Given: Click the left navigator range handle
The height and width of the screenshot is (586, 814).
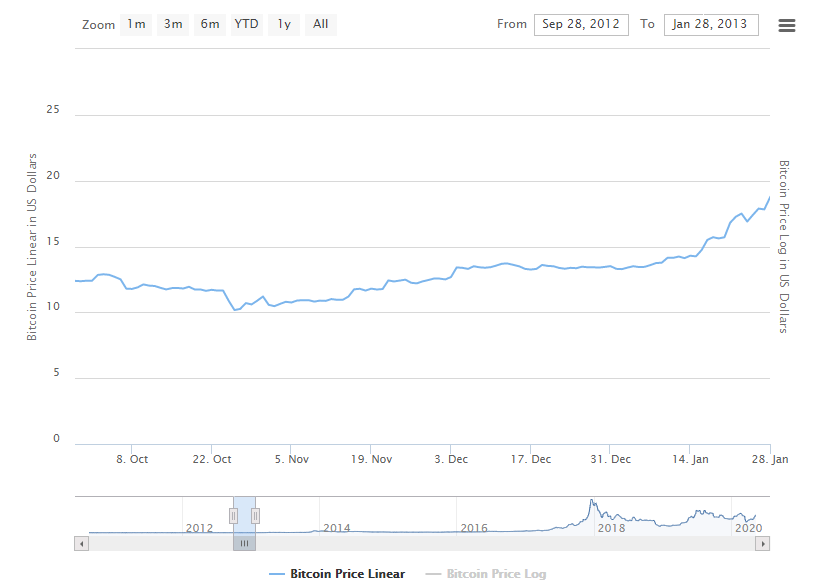Looking at the screenshot, I should 233,516.
